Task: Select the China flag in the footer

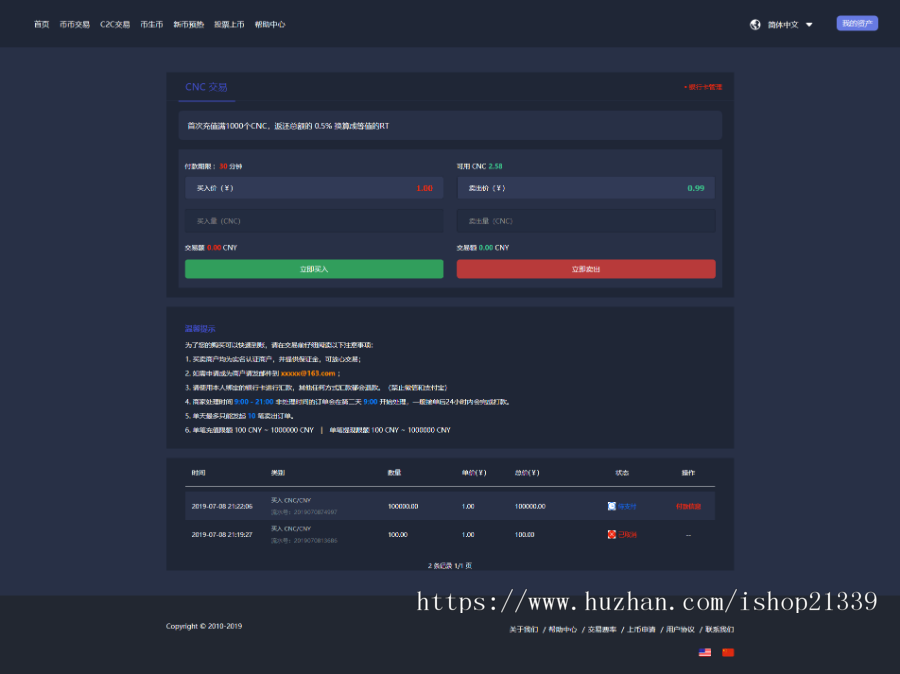Action: tap(728, 652)
